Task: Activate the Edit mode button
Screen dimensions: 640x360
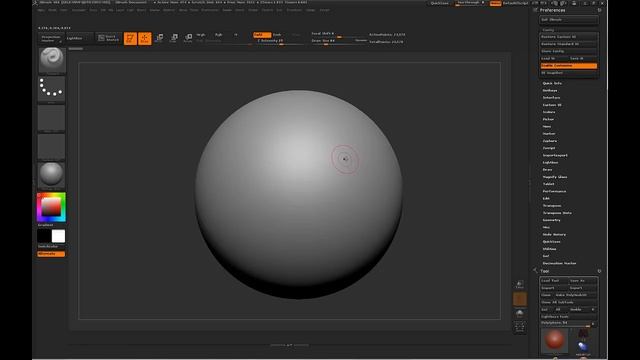Action: (130, 38)
